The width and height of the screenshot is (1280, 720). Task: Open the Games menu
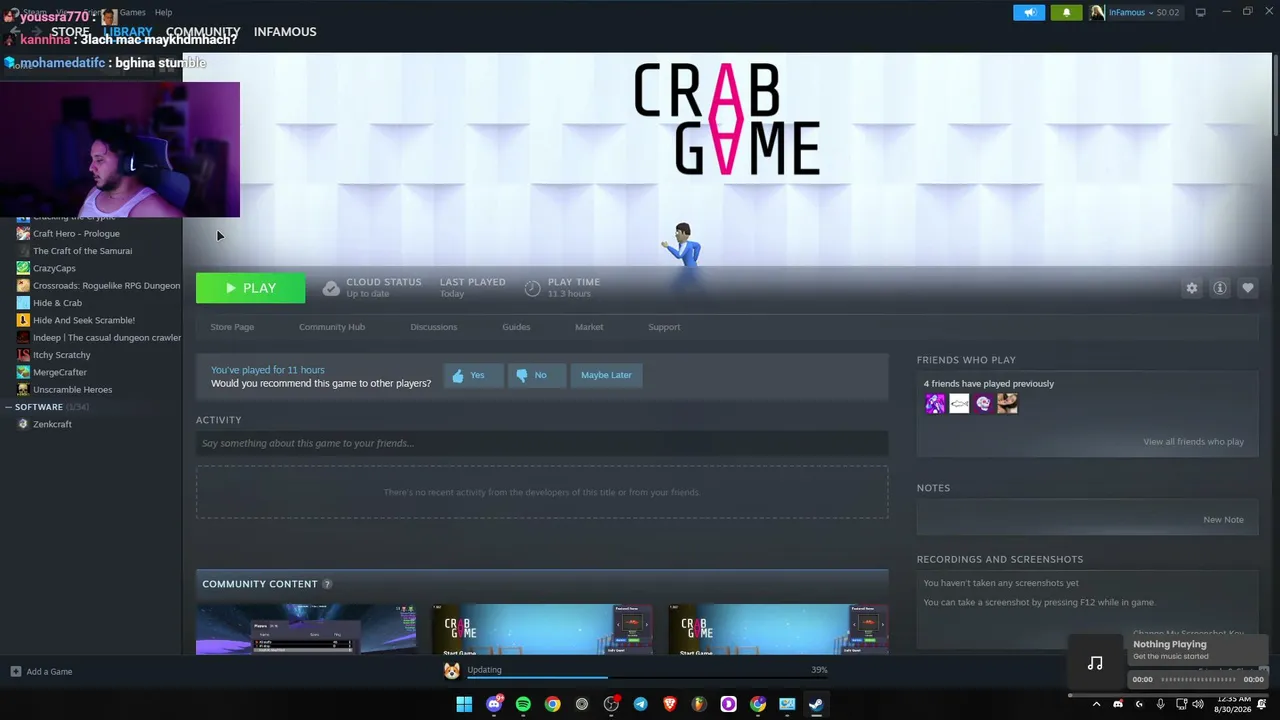pyautogui.click(x=132, y=12)
